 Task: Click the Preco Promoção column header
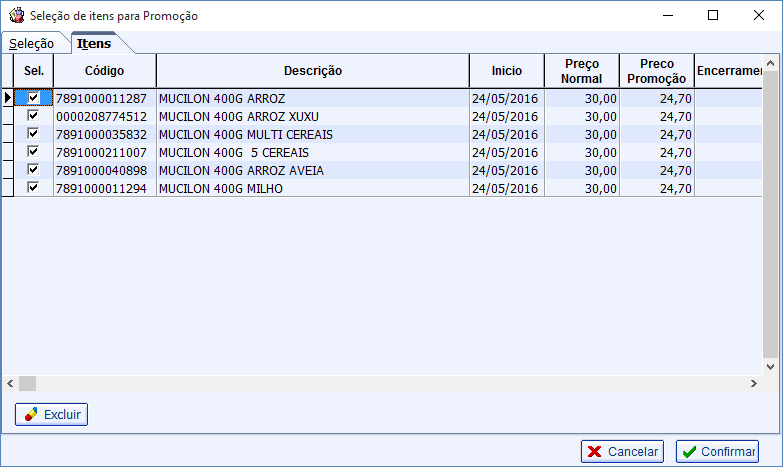click(657, 71)
